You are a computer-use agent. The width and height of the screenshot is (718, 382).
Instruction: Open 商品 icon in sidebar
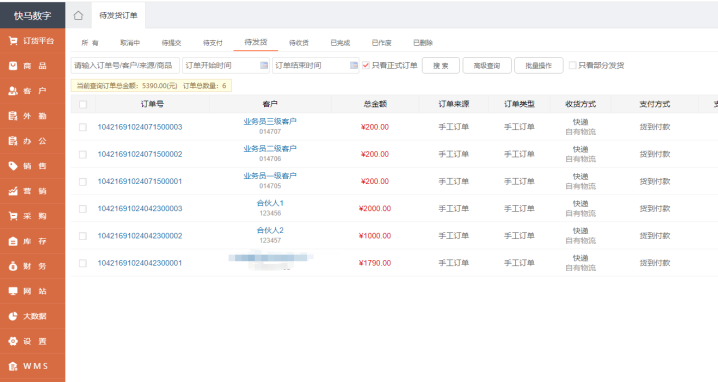(x=13, y=66)
